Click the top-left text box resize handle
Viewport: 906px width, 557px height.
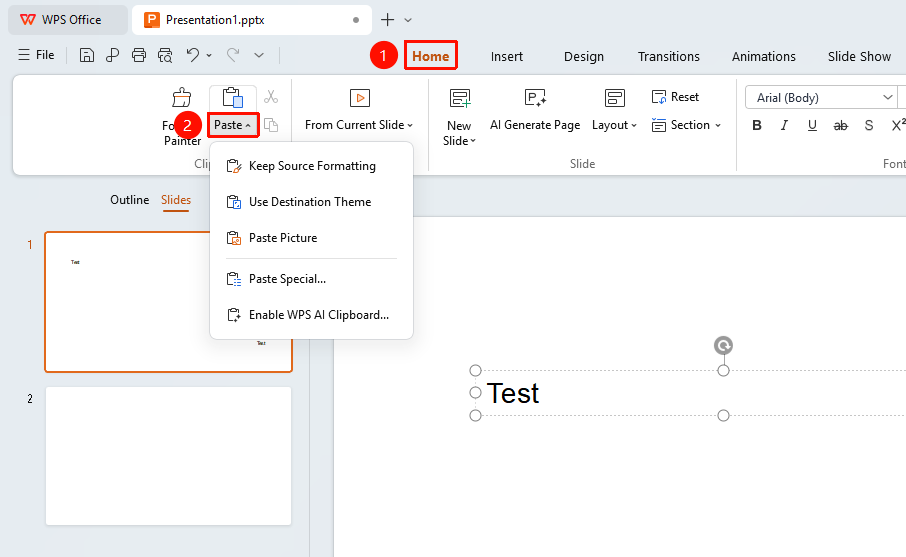(475, 370)
